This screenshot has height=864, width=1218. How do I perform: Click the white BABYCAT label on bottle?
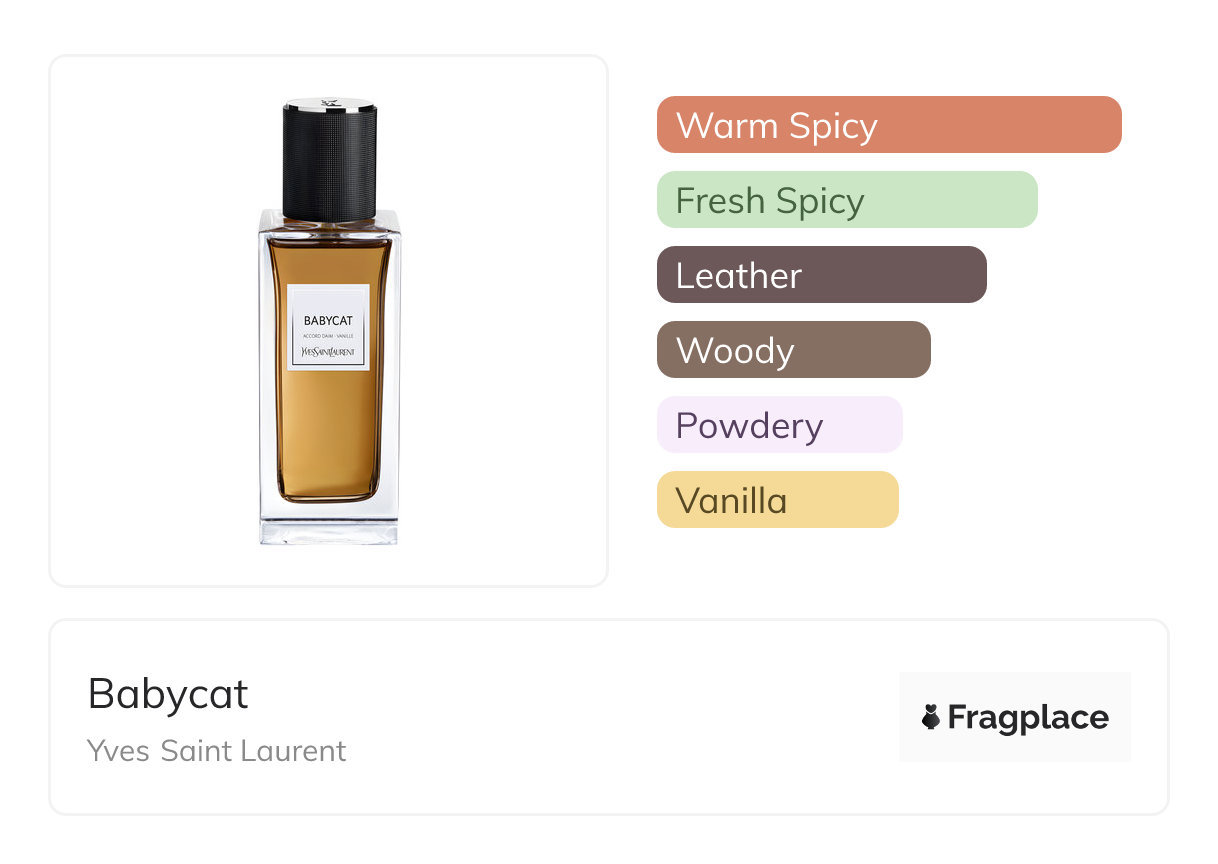pos(328,327)
